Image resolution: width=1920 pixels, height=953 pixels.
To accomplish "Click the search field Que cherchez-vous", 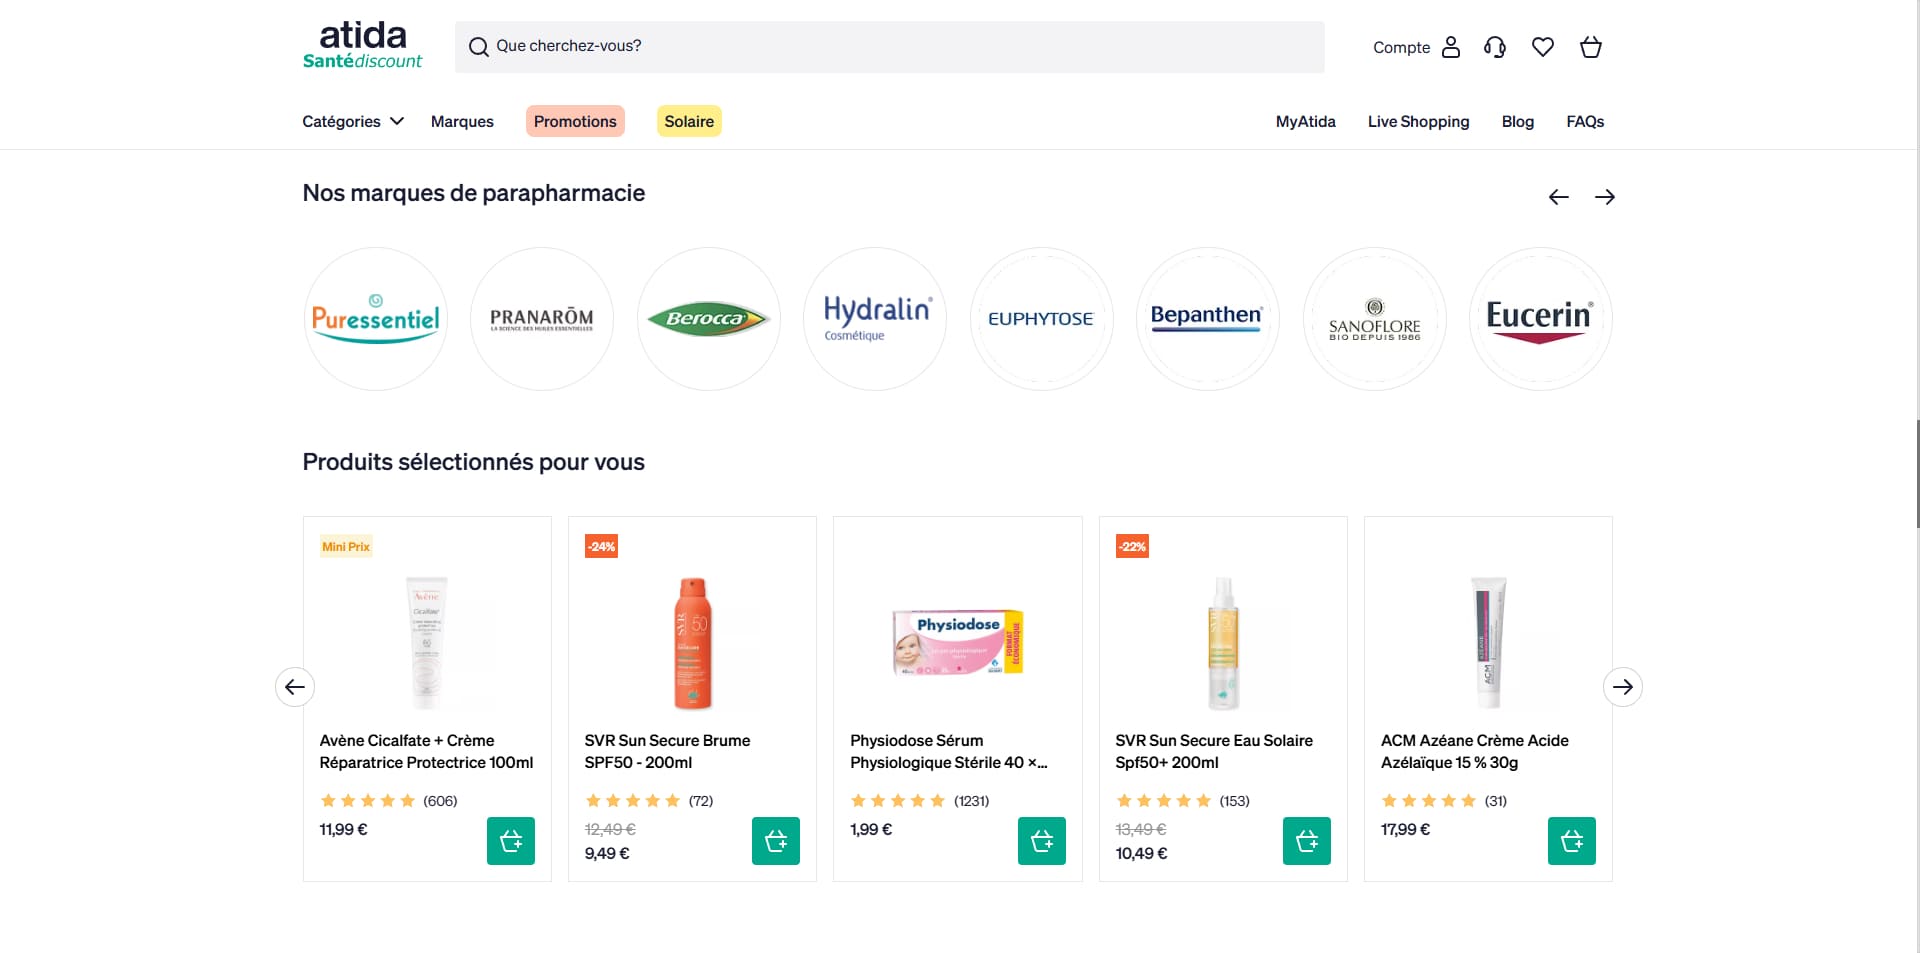I will coord(890,47).
